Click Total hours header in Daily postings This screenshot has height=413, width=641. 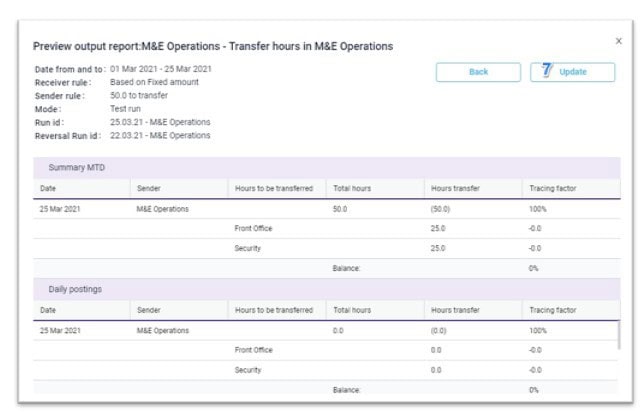pos(352,310)
